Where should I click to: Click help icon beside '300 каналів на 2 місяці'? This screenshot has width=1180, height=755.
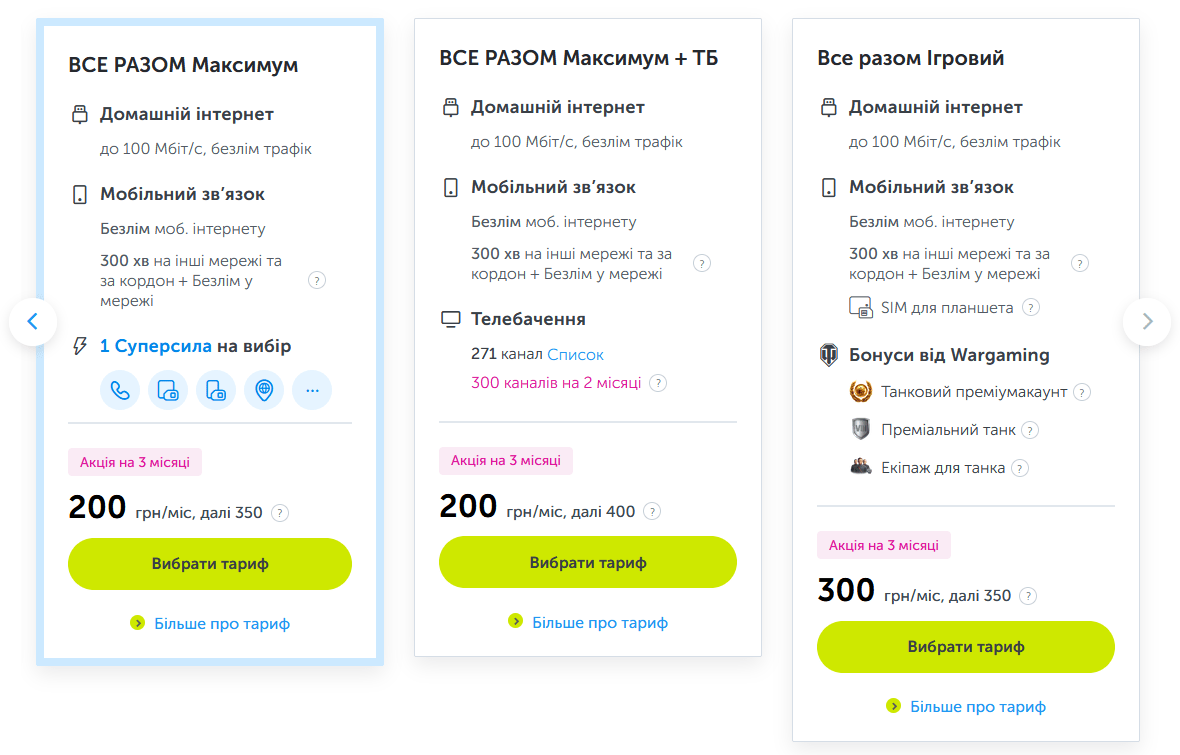[658, 382]
